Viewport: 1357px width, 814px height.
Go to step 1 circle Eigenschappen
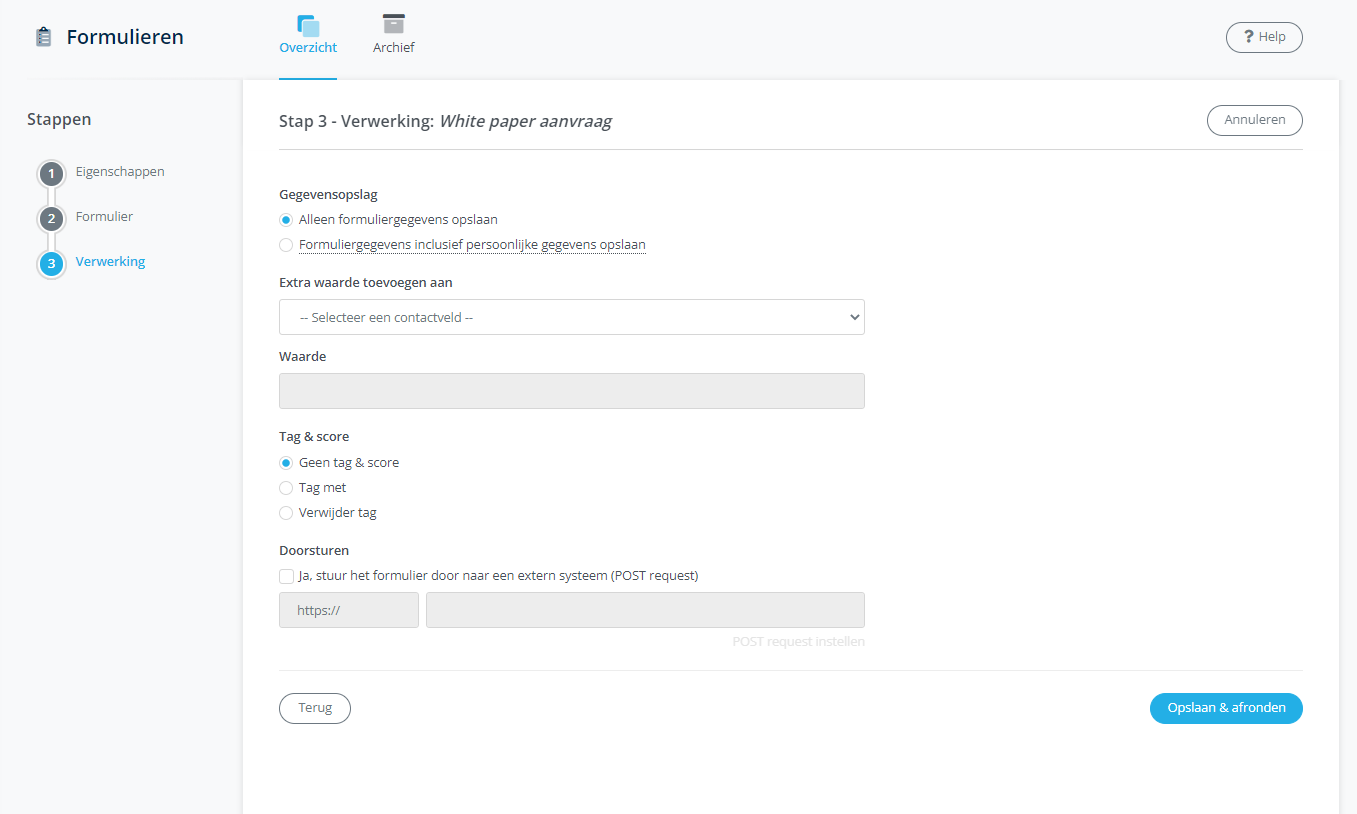click(x=51, y=174)
